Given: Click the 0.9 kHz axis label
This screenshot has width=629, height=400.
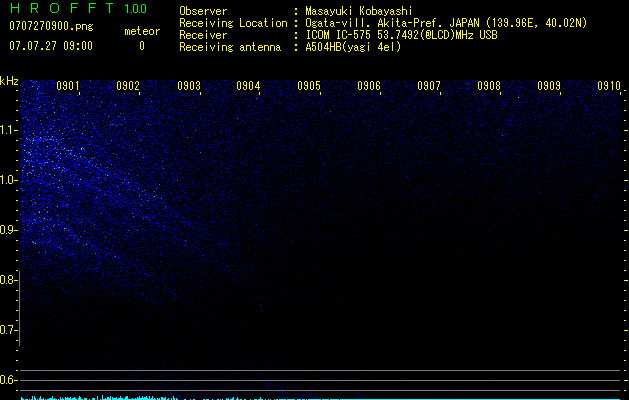Looking at the screenshot, I should click(x=8, y=230).
